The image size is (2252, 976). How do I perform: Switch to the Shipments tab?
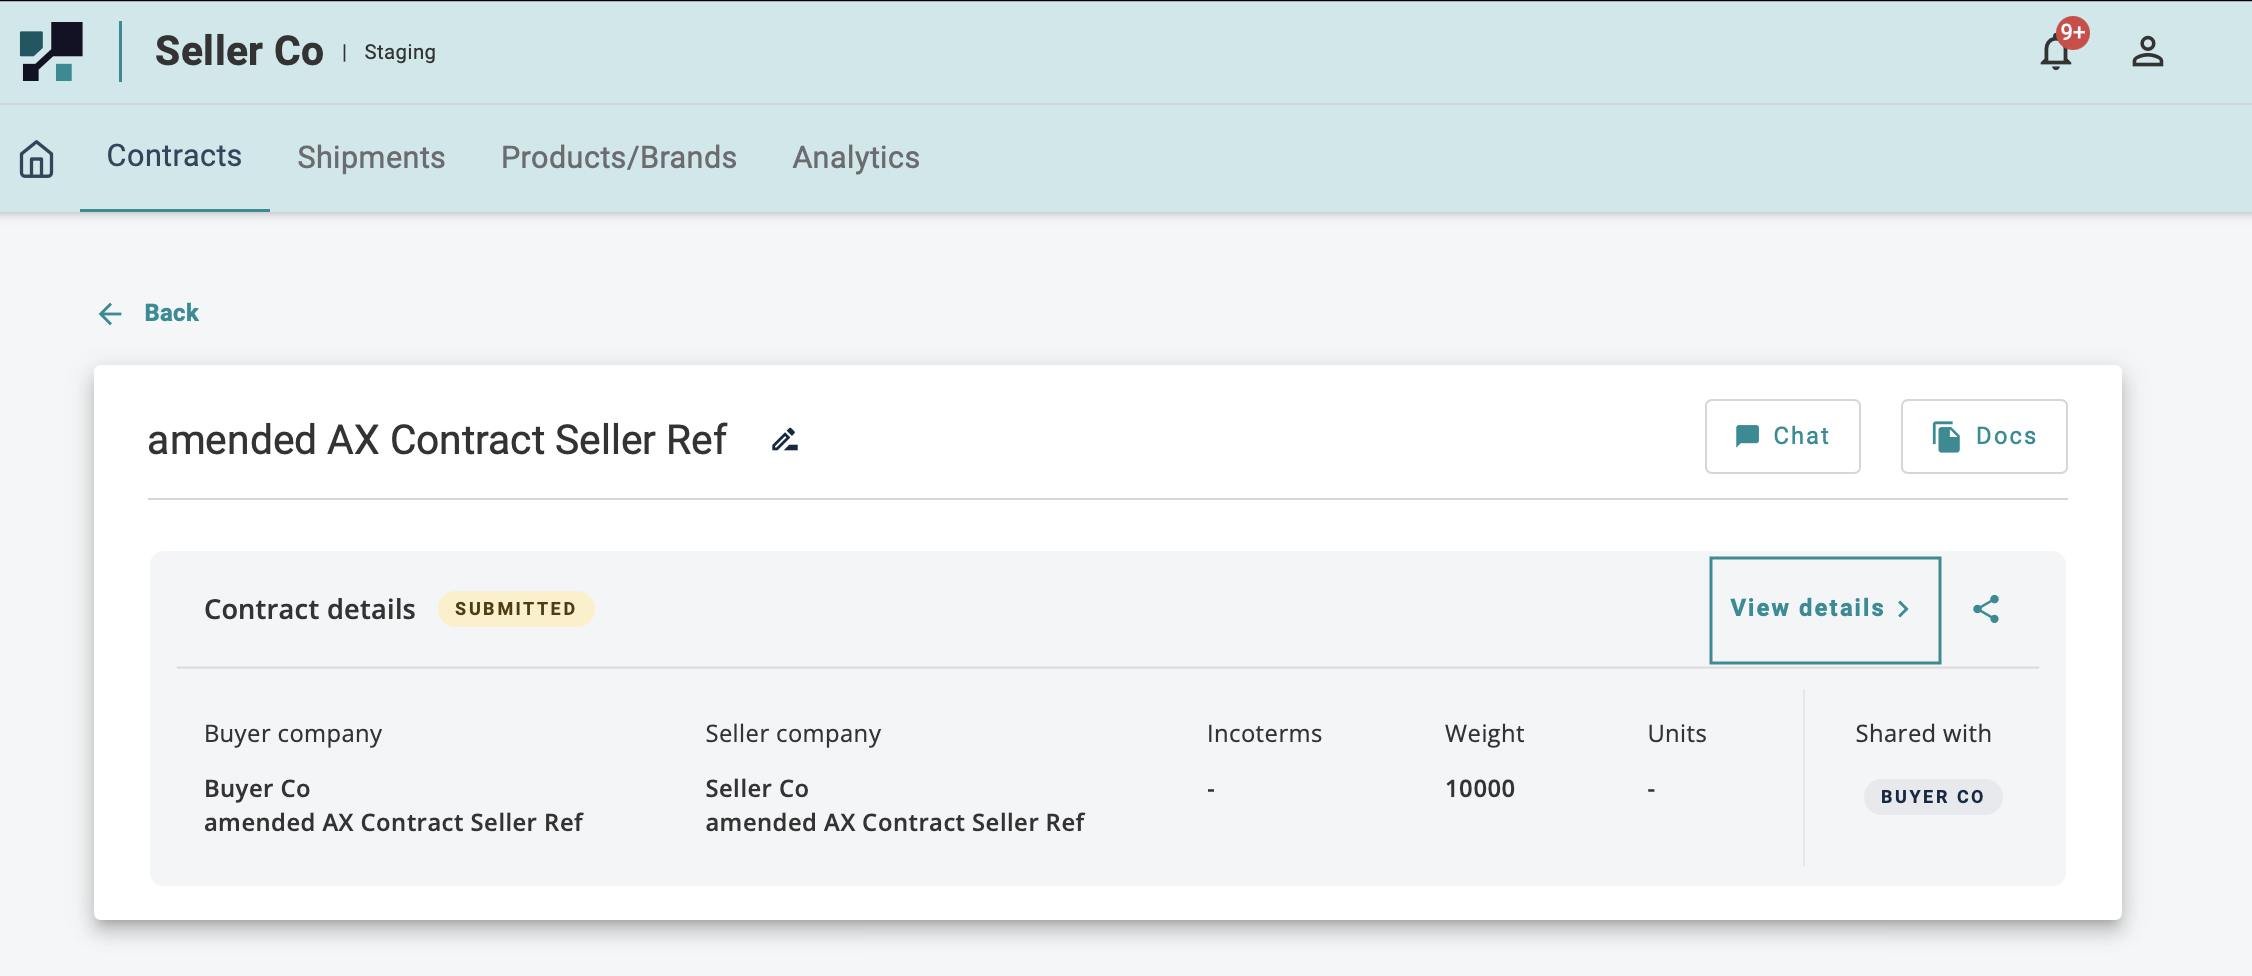371,158
